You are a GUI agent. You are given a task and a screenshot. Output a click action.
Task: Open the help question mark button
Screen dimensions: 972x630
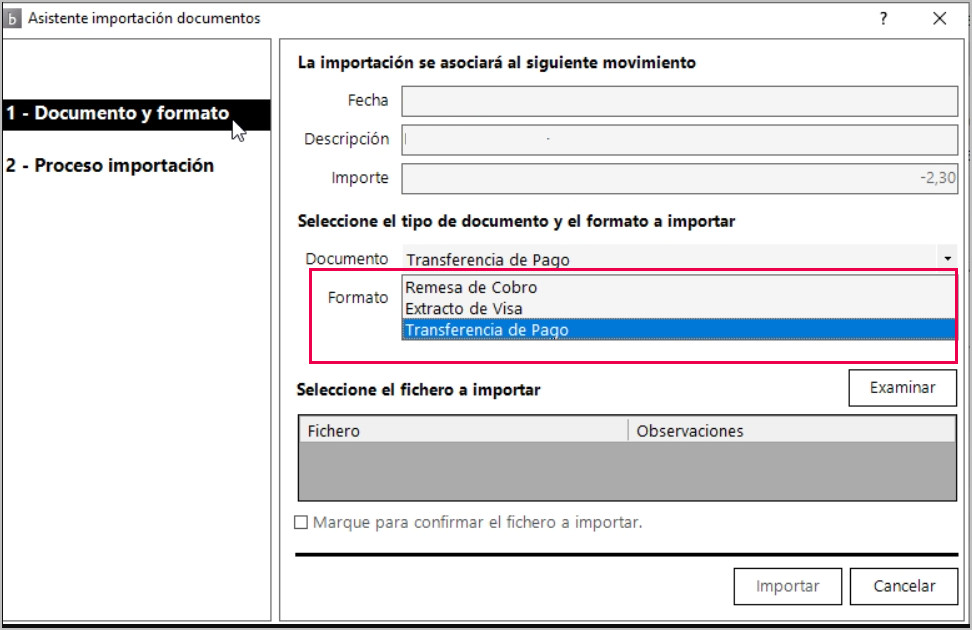coord(883,19)
